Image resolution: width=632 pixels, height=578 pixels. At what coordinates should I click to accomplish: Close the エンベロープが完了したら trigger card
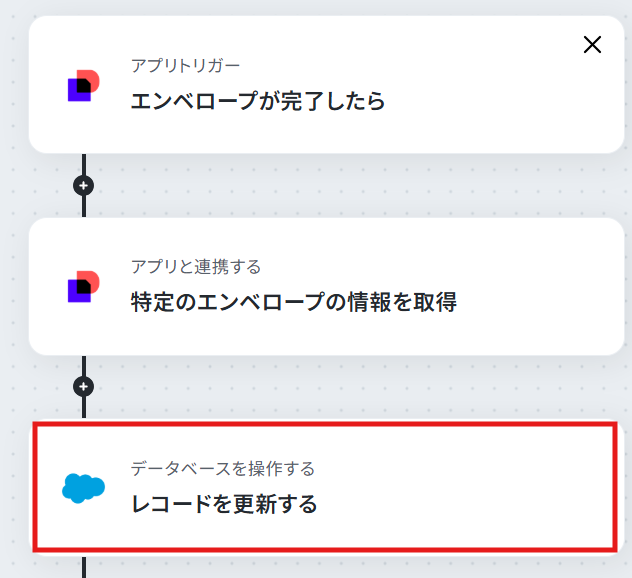(x=592, y=44)
